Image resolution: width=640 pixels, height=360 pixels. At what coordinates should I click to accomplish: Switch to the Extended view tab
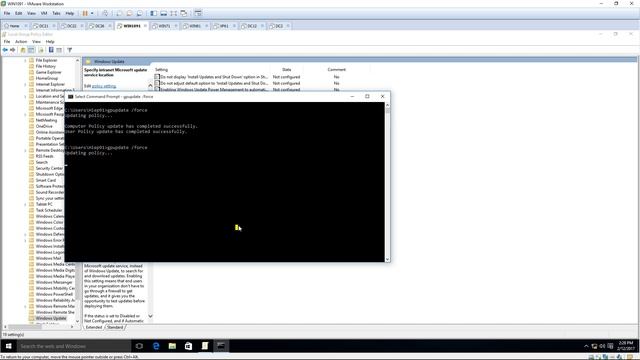94,327
